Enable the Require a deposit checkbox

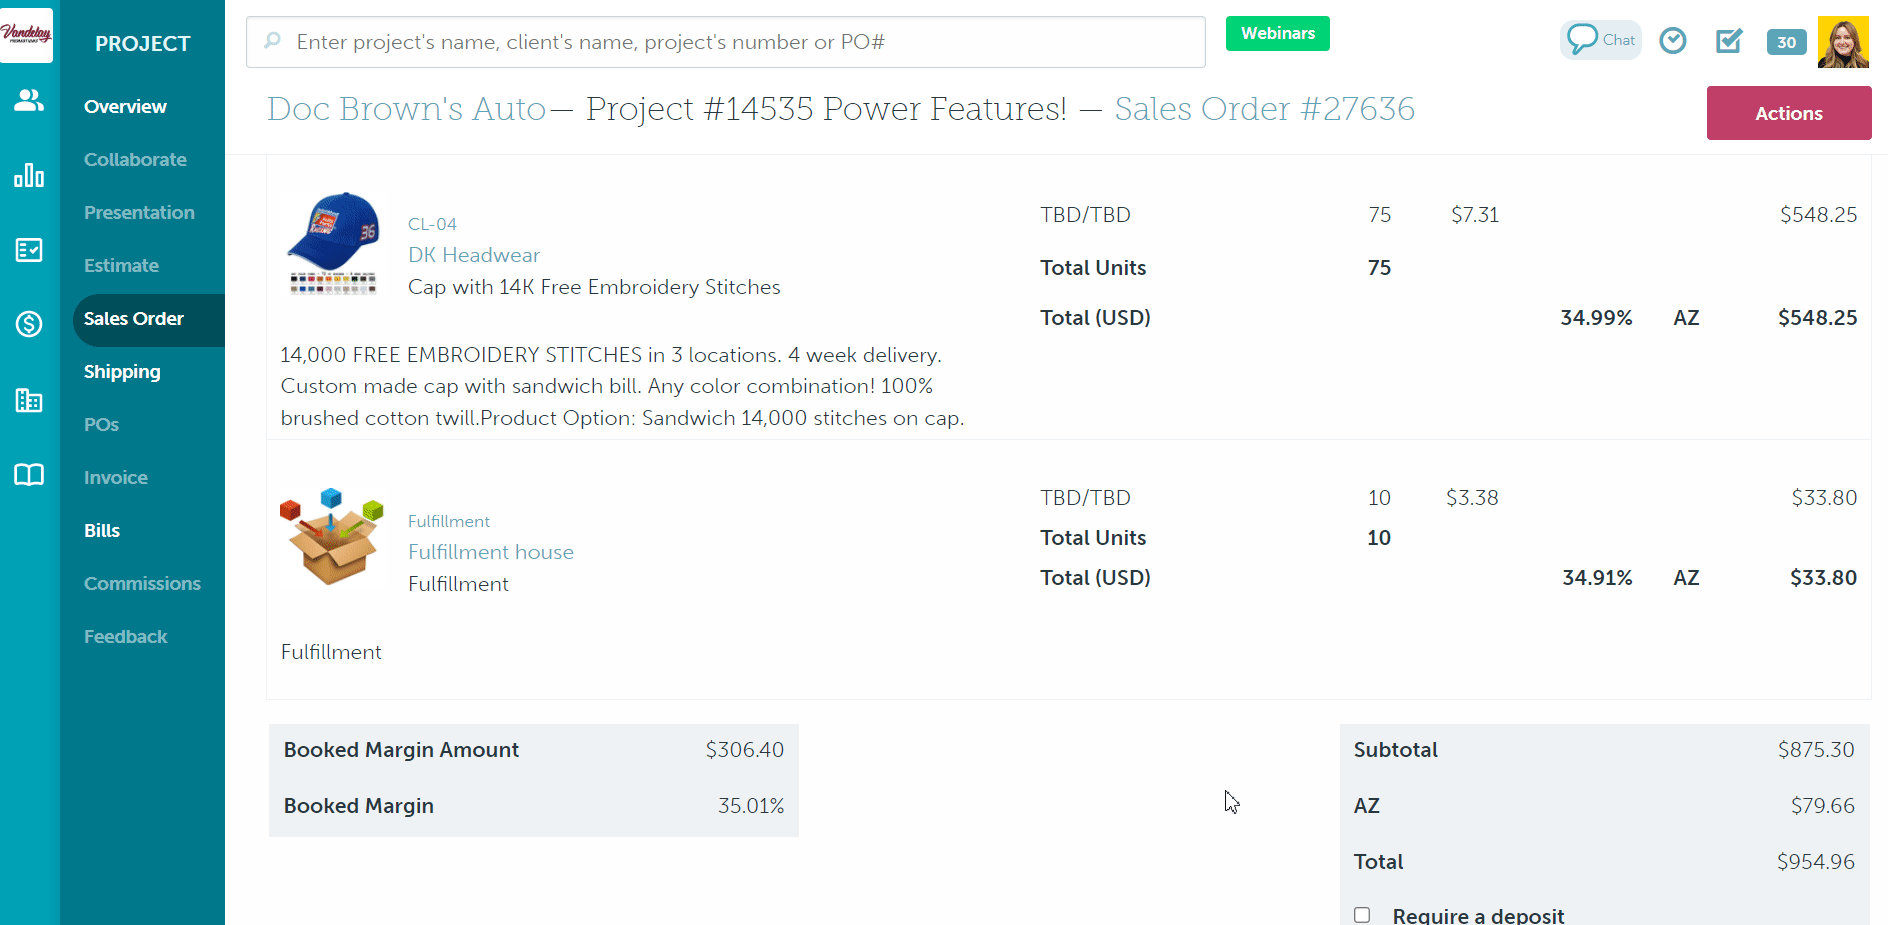click(x=1362, y=915)
